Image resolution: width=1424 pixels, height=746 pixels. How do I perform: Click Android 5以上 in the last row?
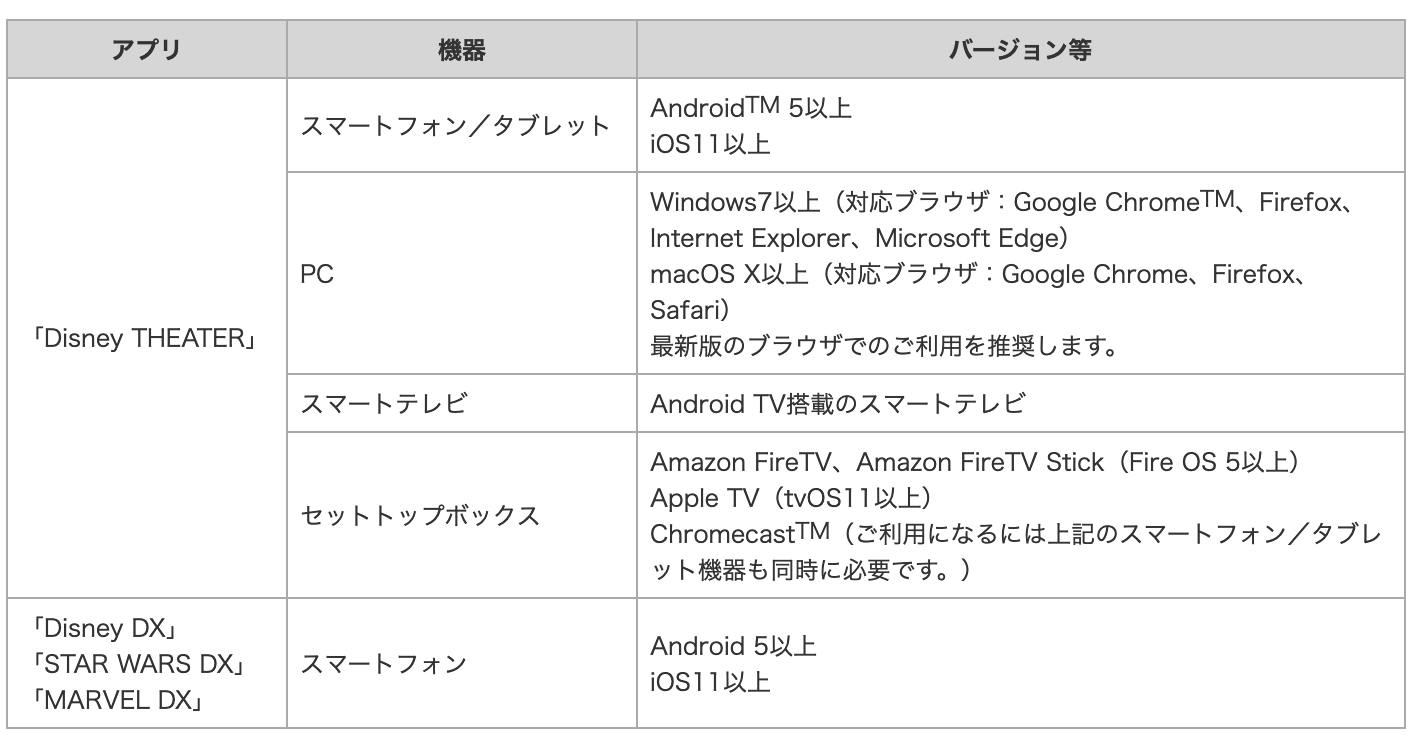733,646
